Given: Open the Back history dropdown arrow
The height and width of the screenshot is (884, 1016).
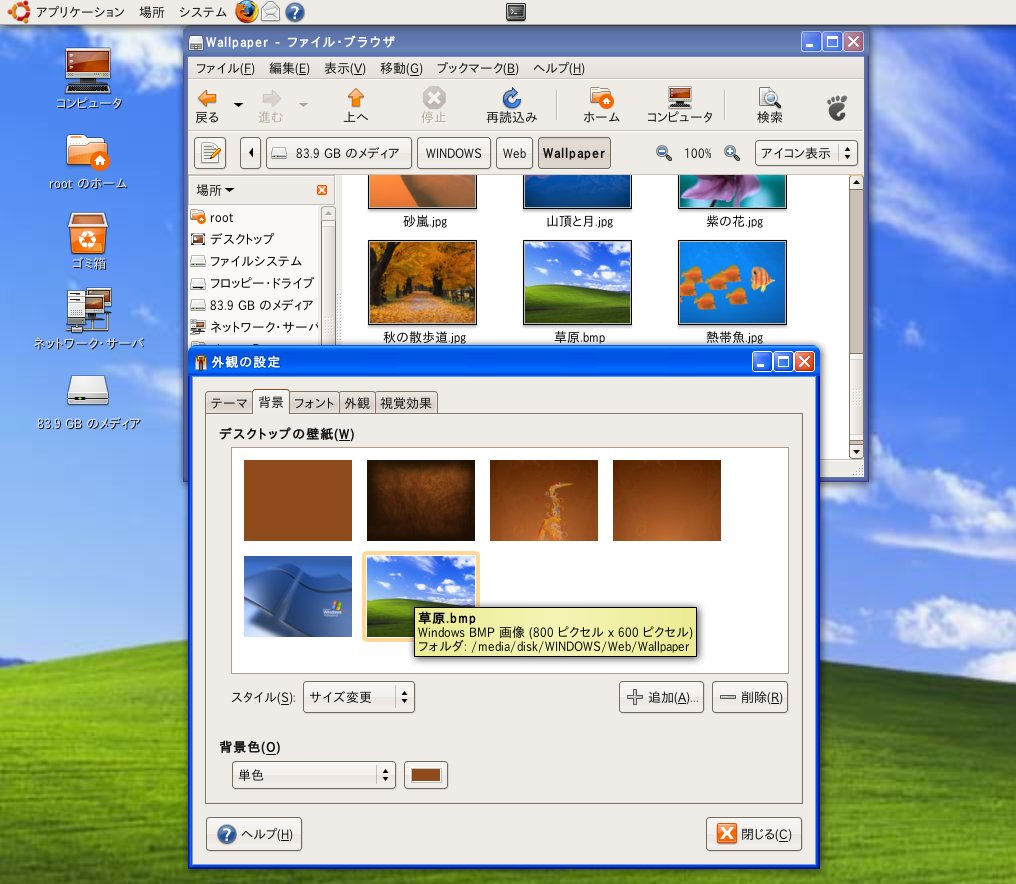Looking at the screenshot, I should (x=238, y=105).
